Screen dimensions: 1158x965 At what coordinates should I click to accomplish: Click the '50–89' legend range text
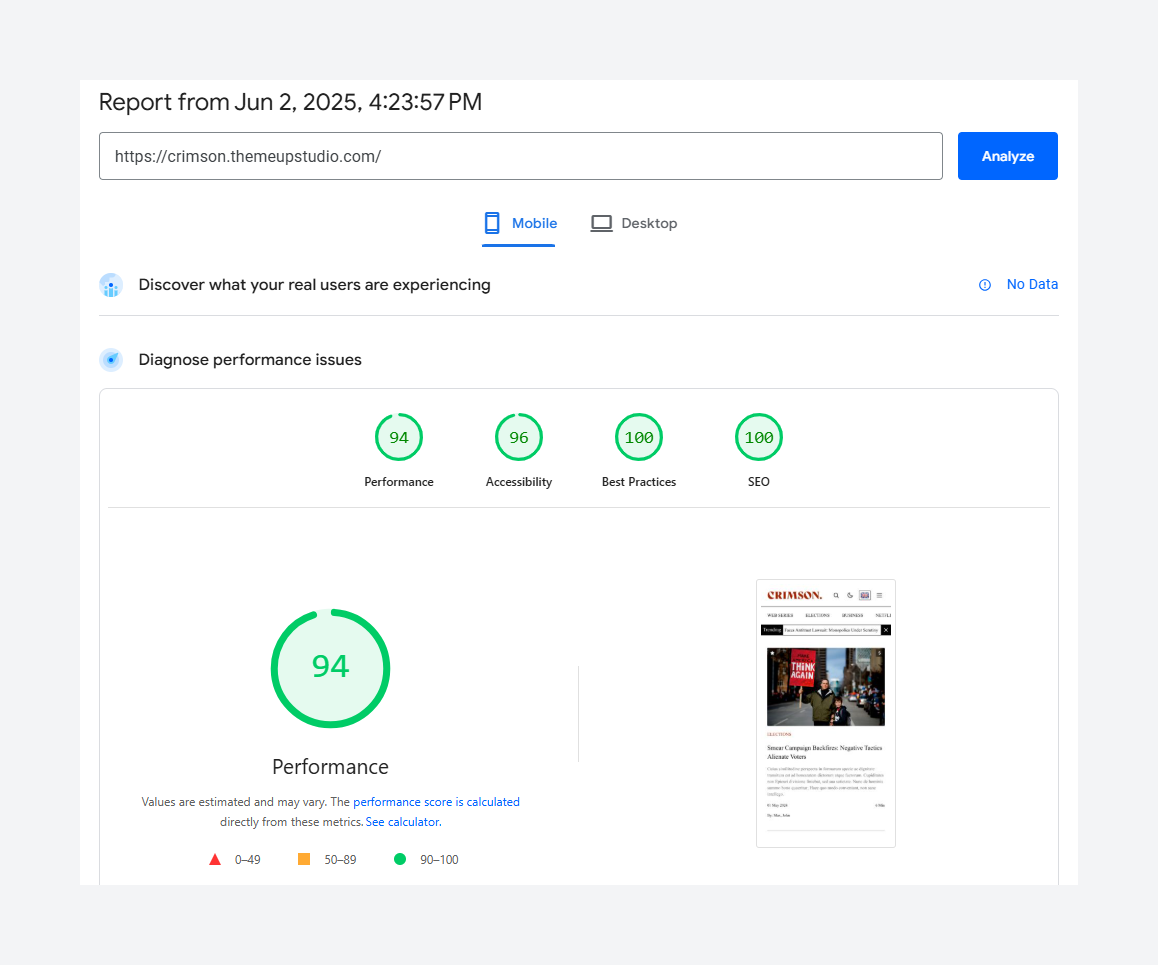coord(340,859)
